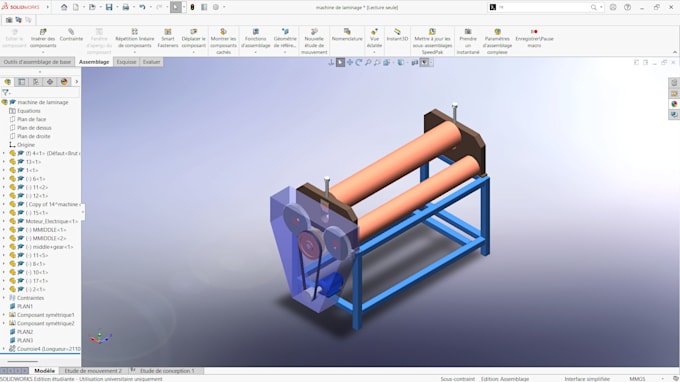Click Prendre un instantané
The width and height of the screenshot is (680, 382).
click(x=468, y=42)
